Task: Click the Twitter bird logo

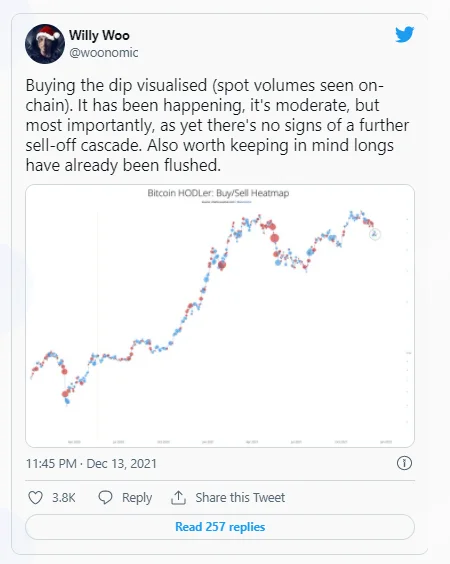Action: [405, 34]
